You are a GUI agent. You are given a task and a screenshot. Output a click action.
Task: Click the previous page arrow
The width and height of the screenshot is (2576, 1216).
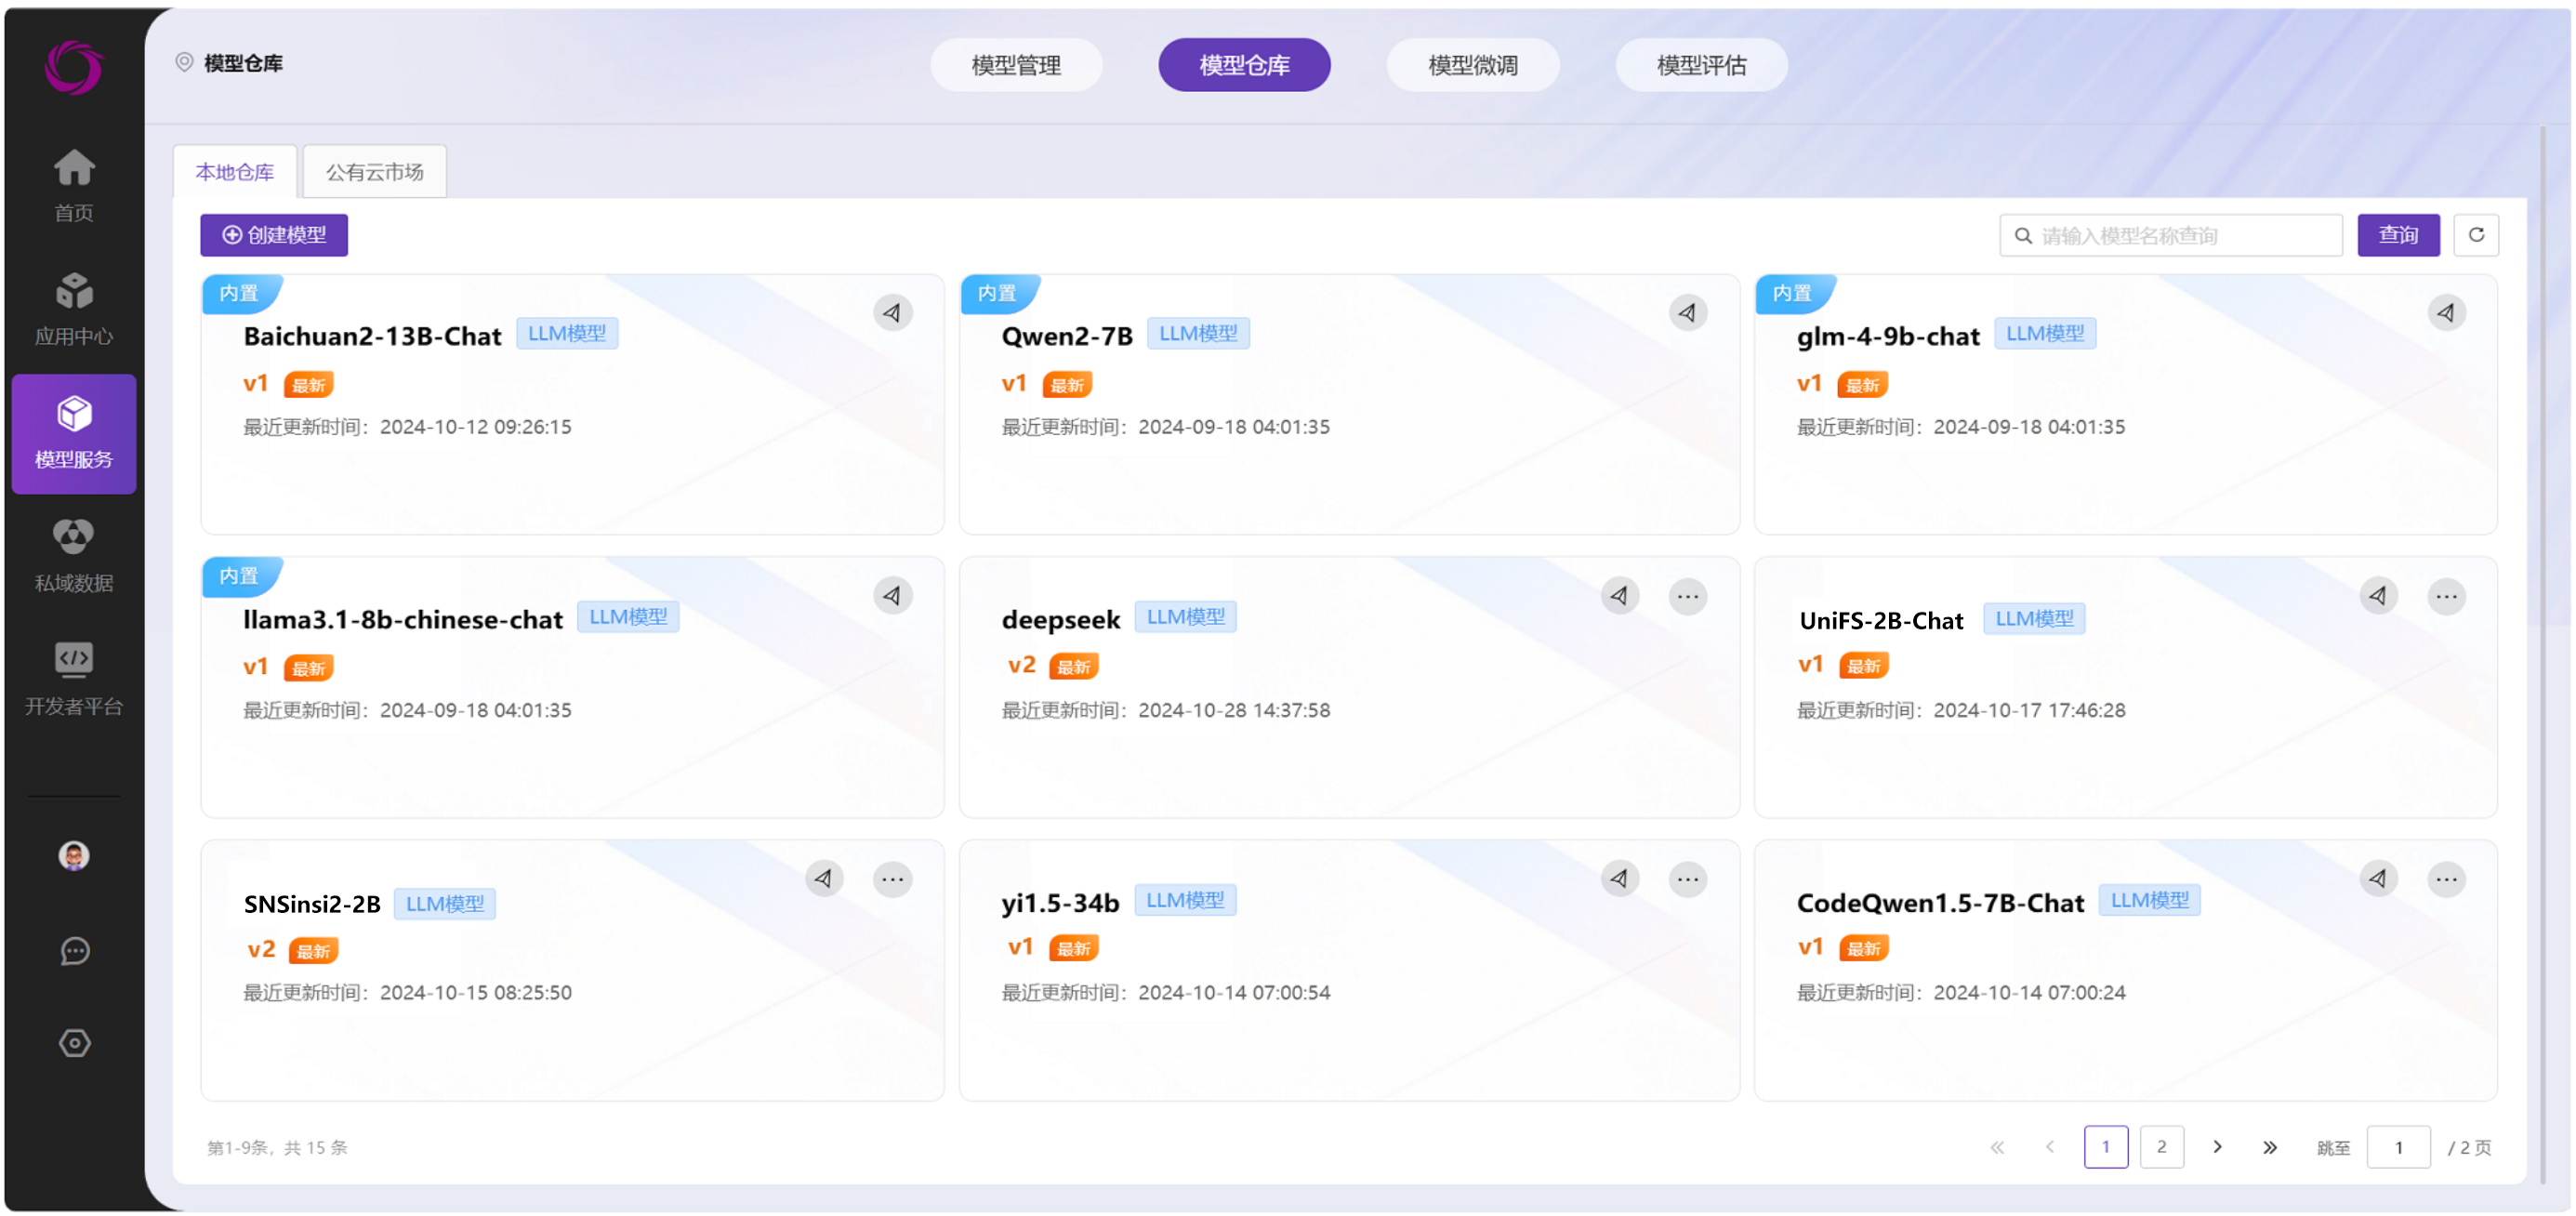pyautogui.click(x=2049, y=1147)
